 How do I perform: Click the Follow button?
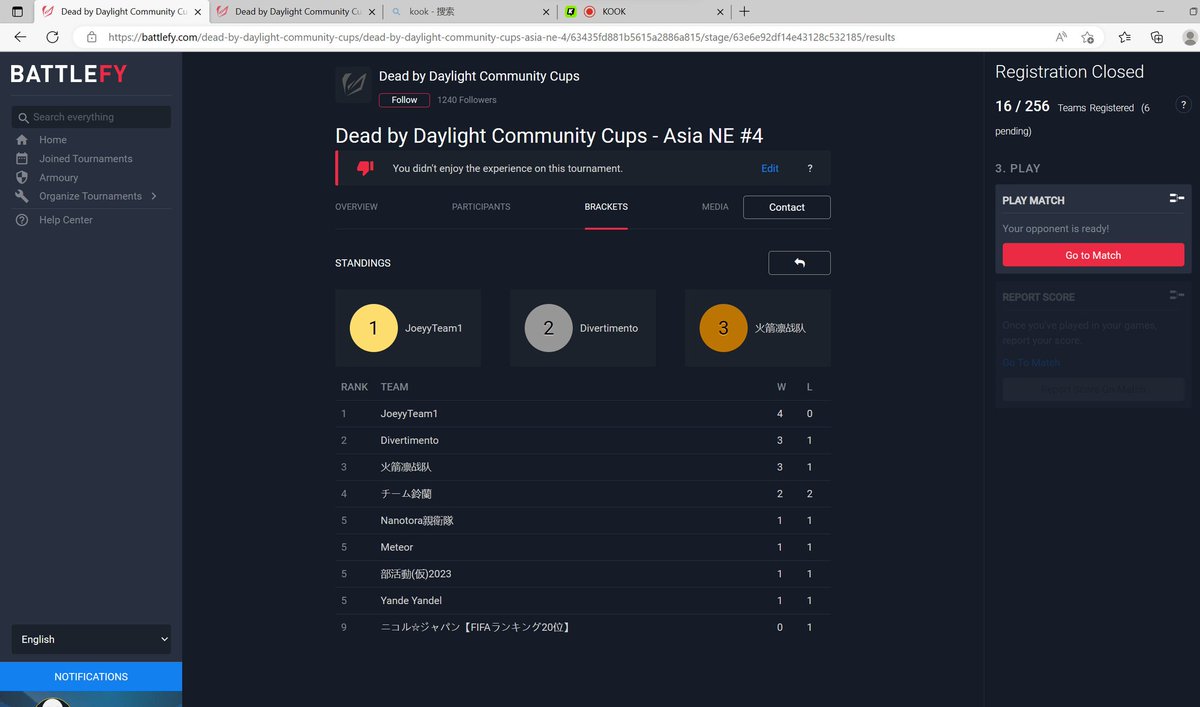tap(404, 100)
